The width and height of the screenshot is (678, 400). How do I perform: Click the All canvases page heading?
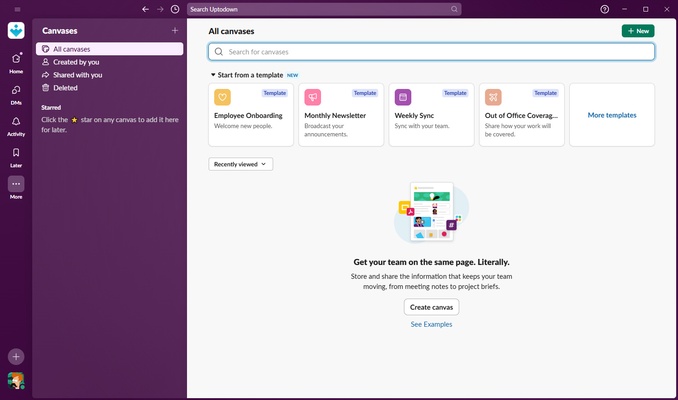tap(231, 31)
